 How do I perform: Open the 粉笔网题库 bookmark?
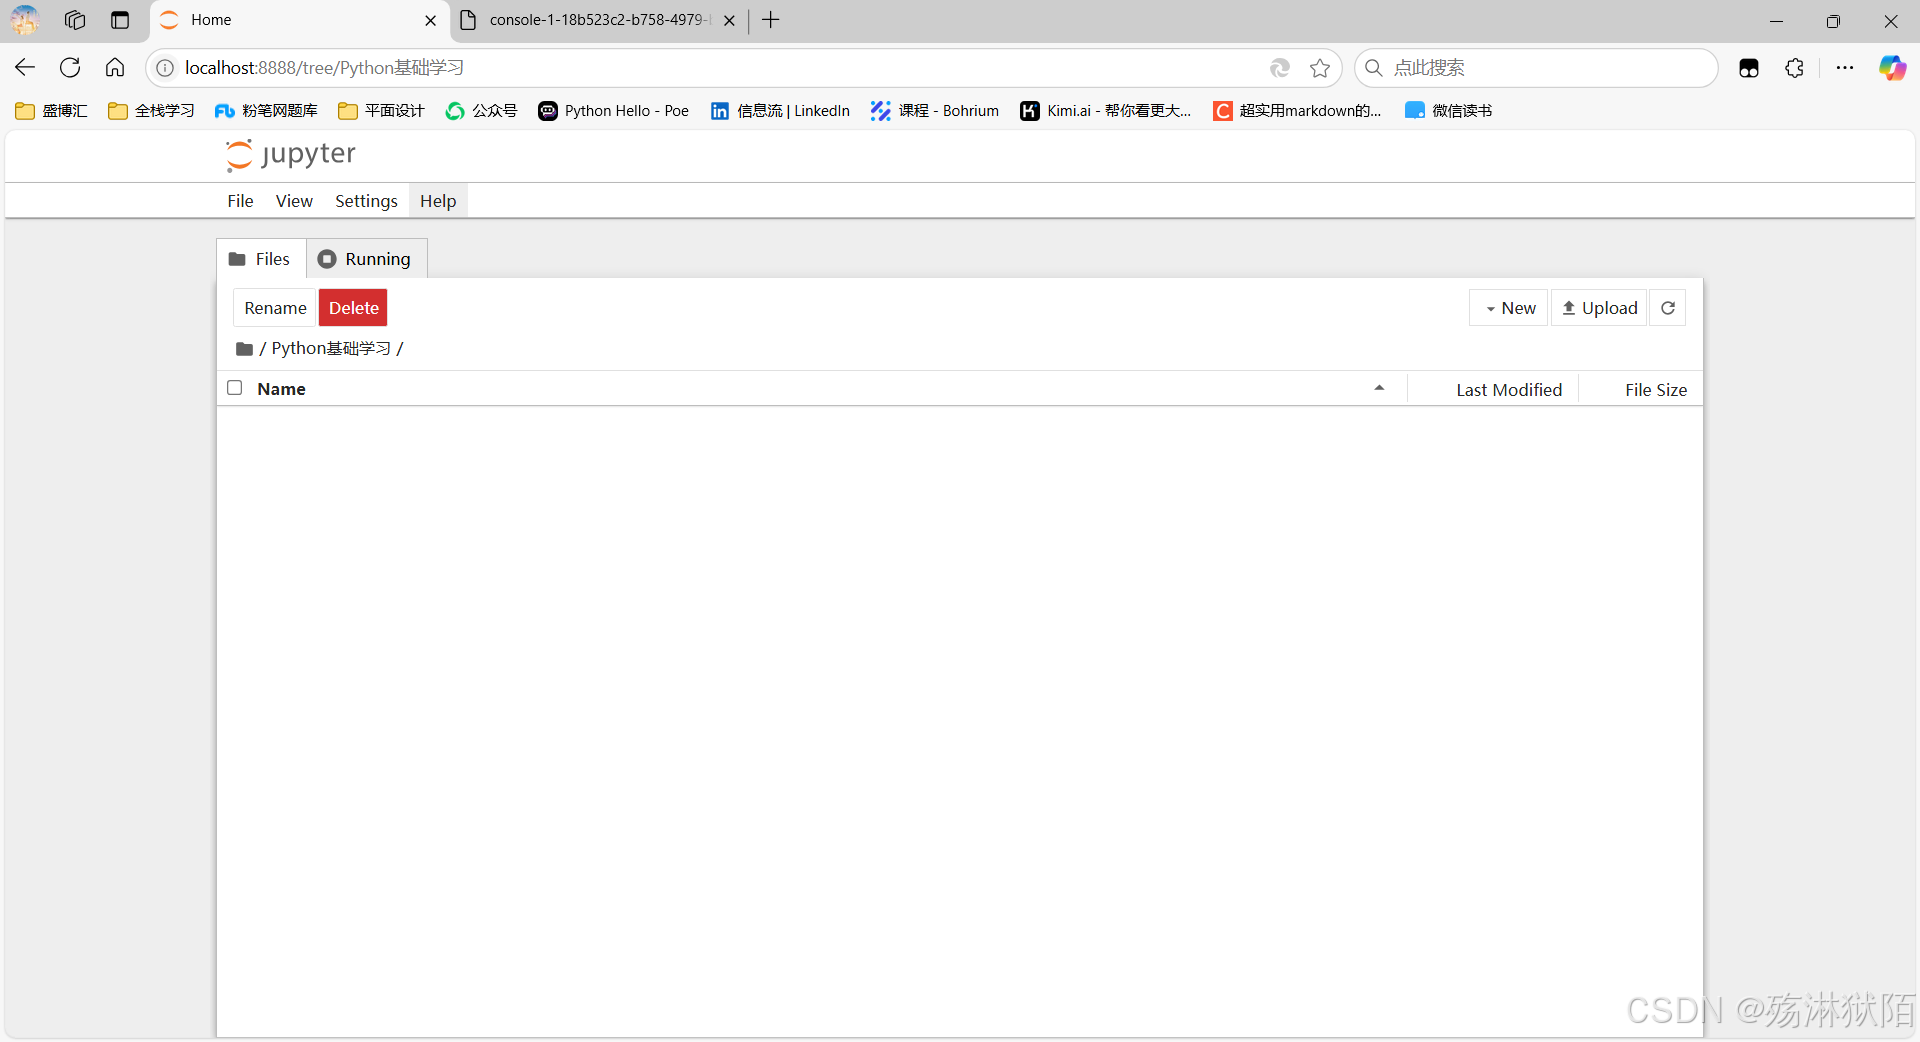point(266,111)
